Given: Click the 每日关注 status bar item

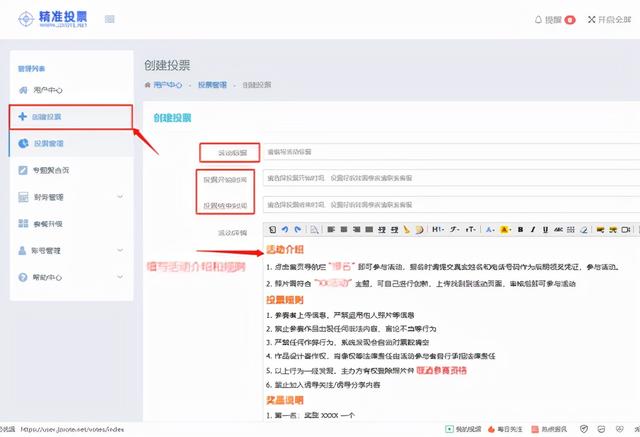Looking at the screenshot, I should click(505, 429).
